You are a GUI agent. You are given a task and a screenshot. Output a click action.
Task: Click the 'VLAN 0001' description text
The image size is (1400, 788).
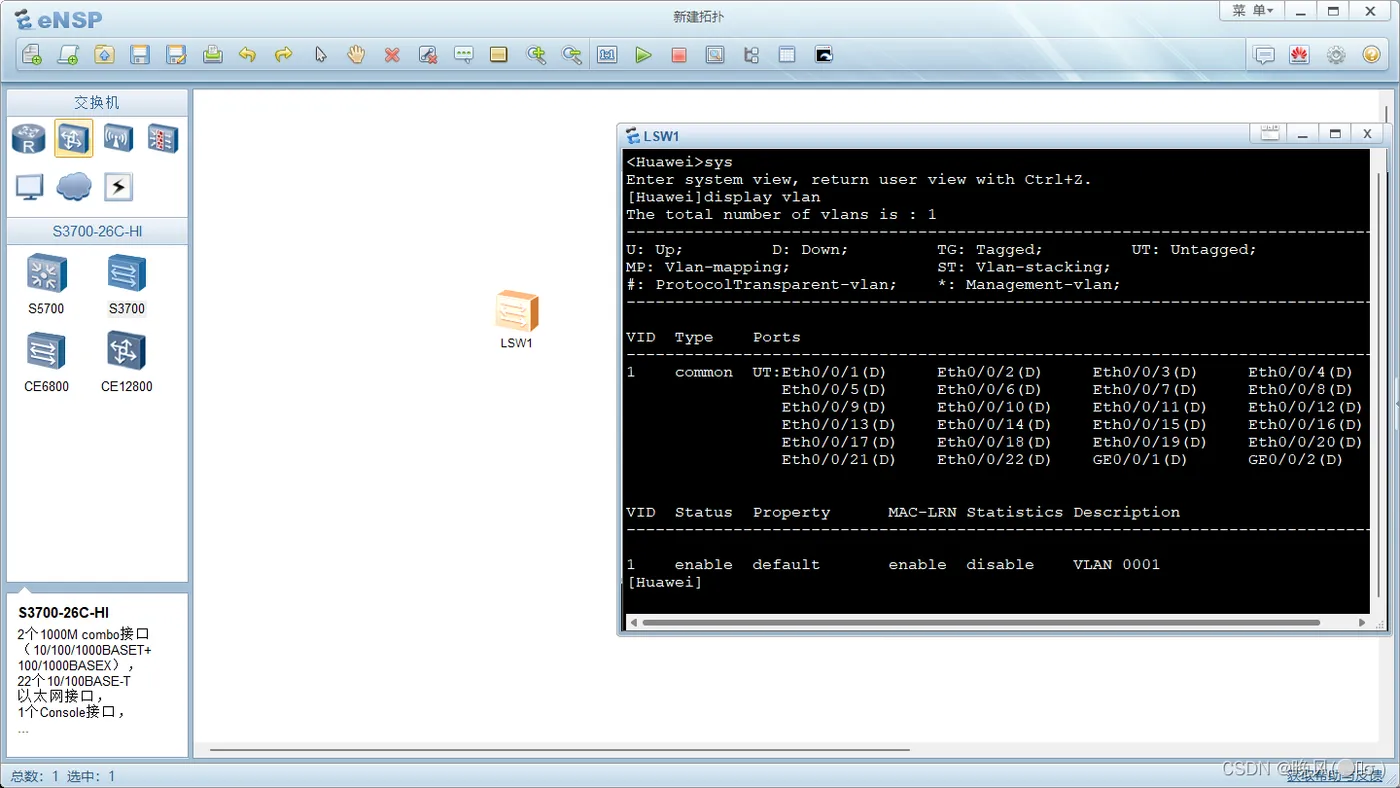pos(1117,564)
